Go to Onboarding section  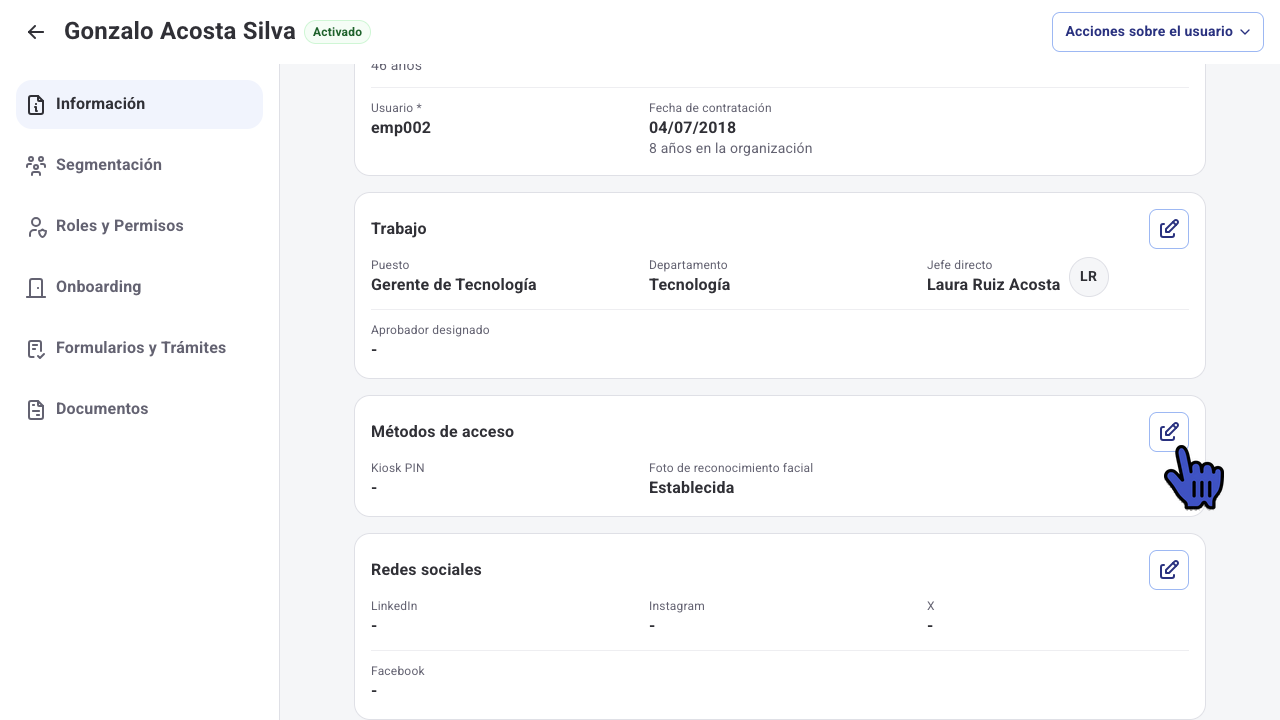point(139,287)
